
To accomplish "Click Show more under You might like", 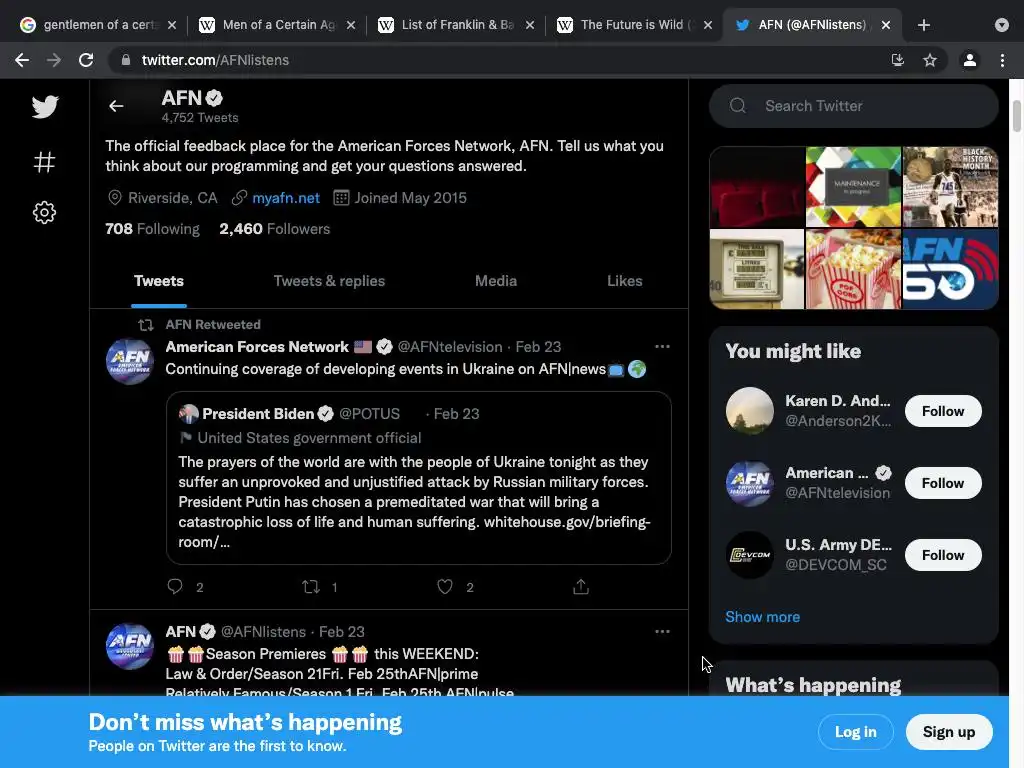I will coord(762,617).
